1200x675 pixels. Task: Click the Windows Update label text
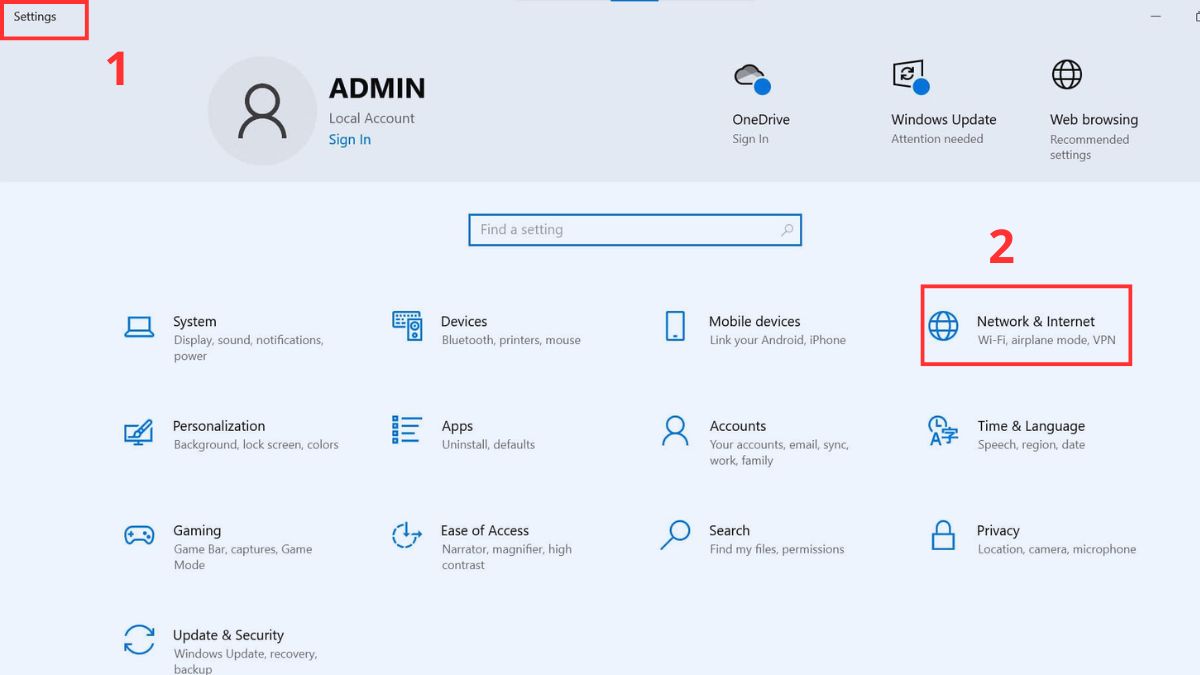click(x=944, y=119)
